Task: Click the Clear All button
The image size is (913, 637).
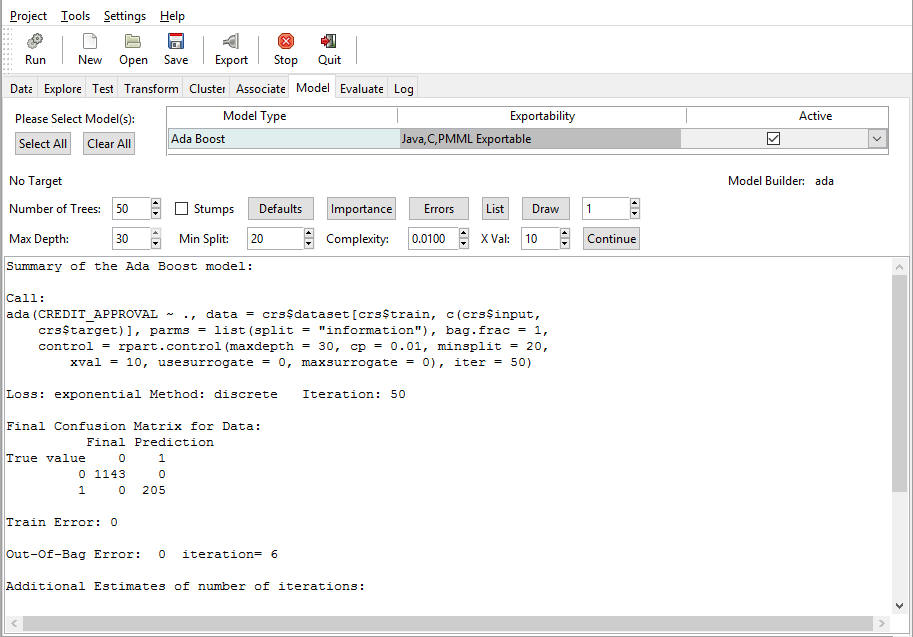Action: tap(109, 144)
